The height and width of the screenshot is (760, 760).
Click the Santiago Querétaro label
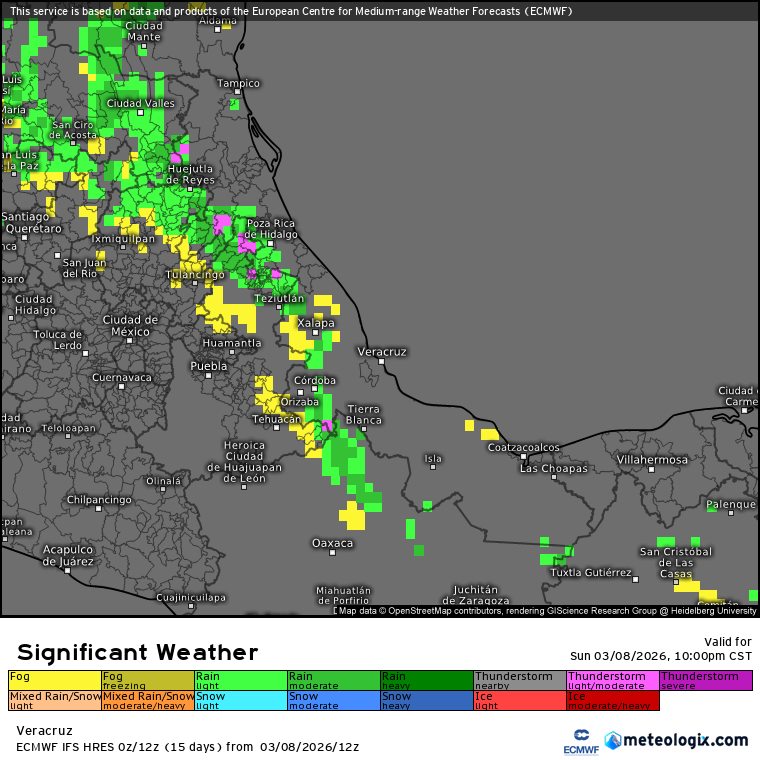pos(32,222)
